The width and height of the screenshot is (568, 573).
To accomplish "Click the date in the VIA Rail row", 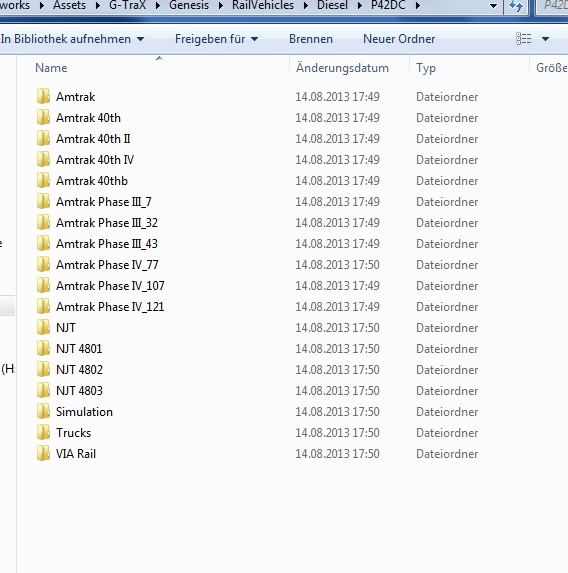I will [x=337, y=454].
